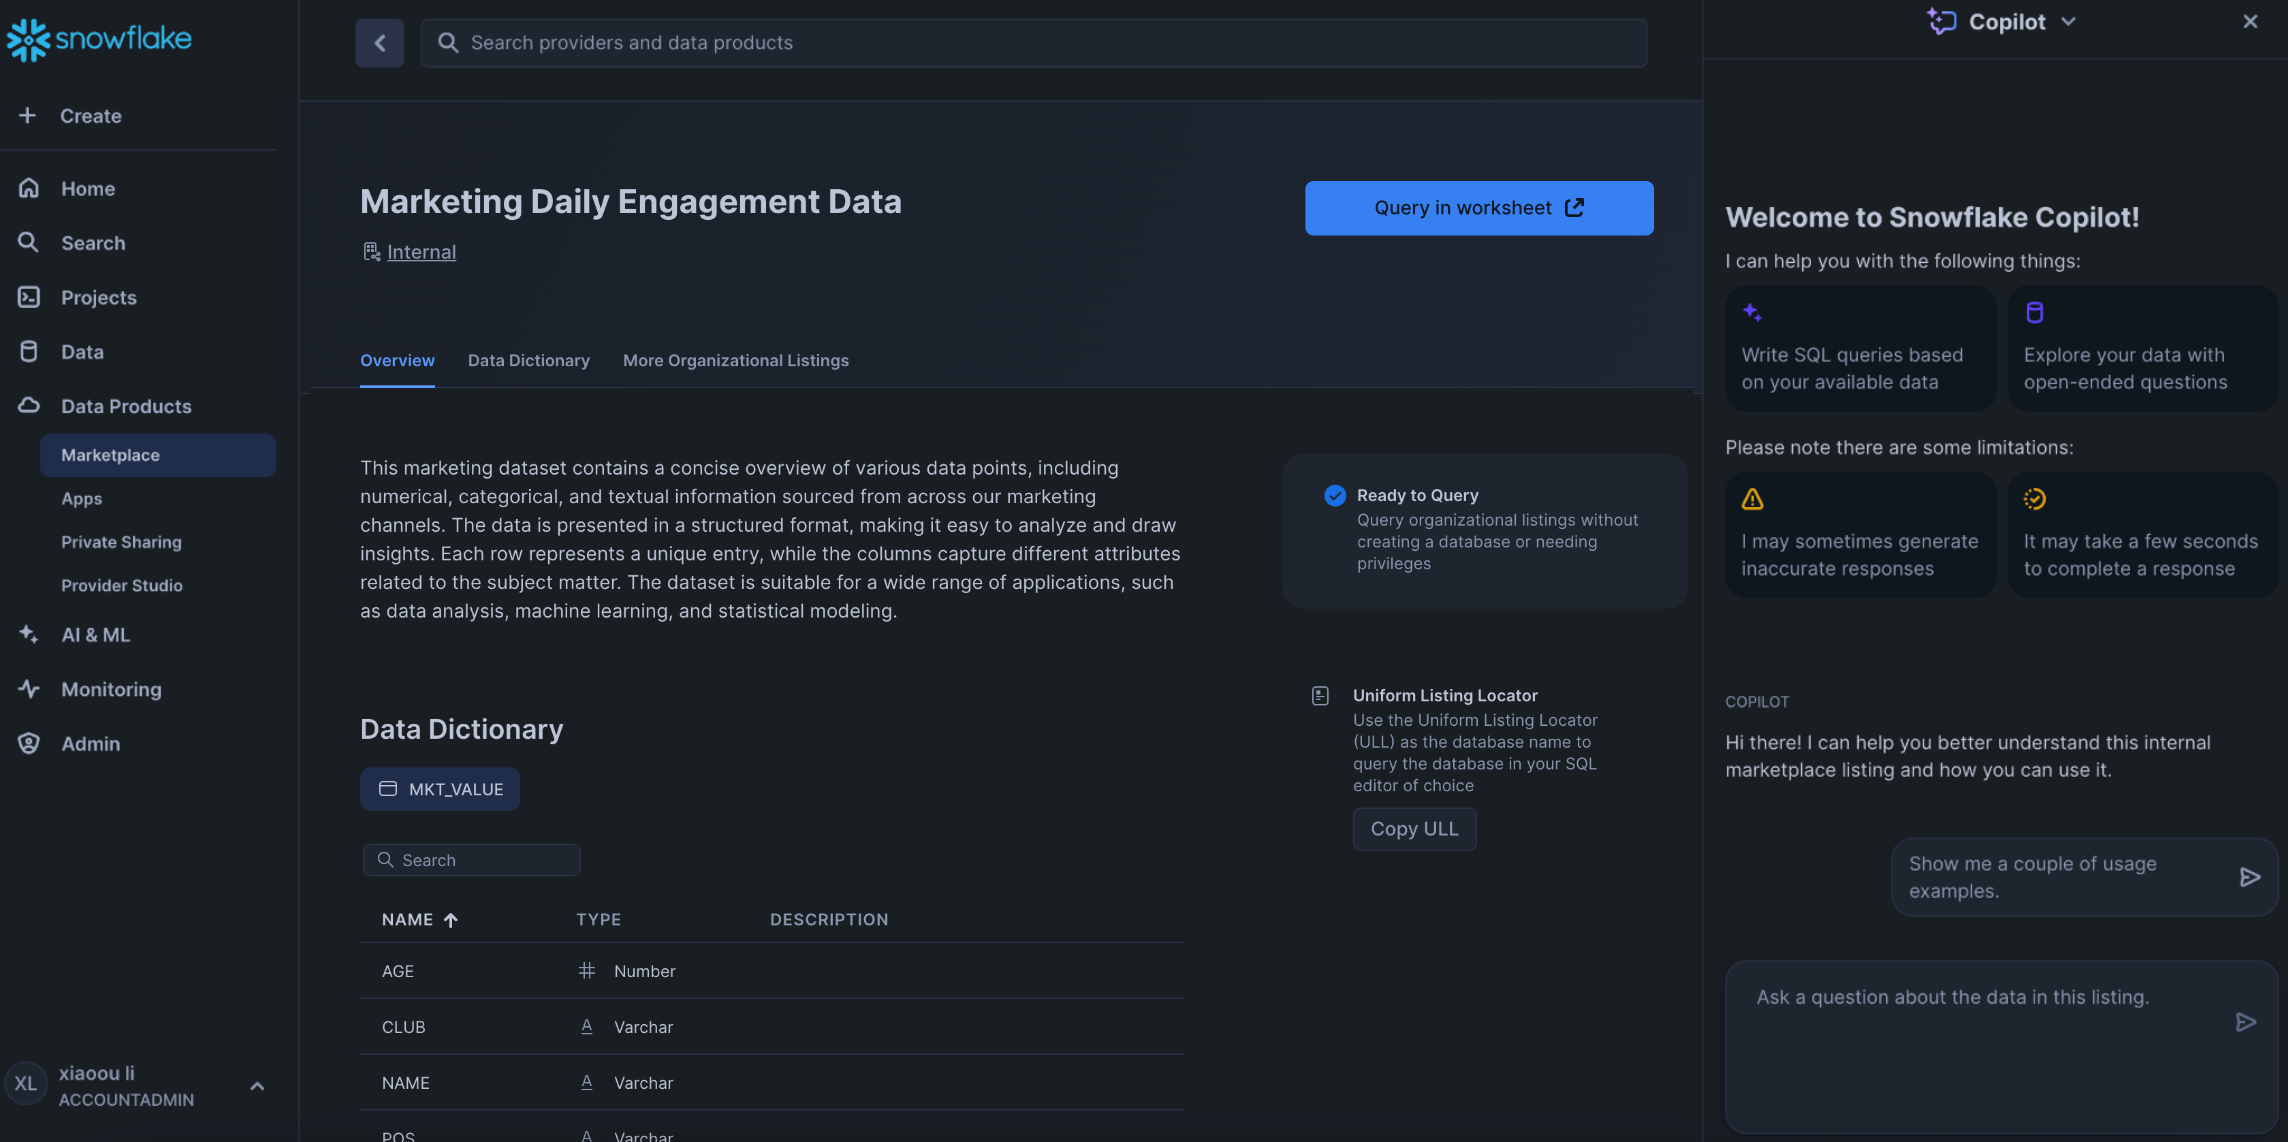Screen dimensions: 2288x1142
Task: Collapse the xiaoou li account section
Action: (257, 1085)
